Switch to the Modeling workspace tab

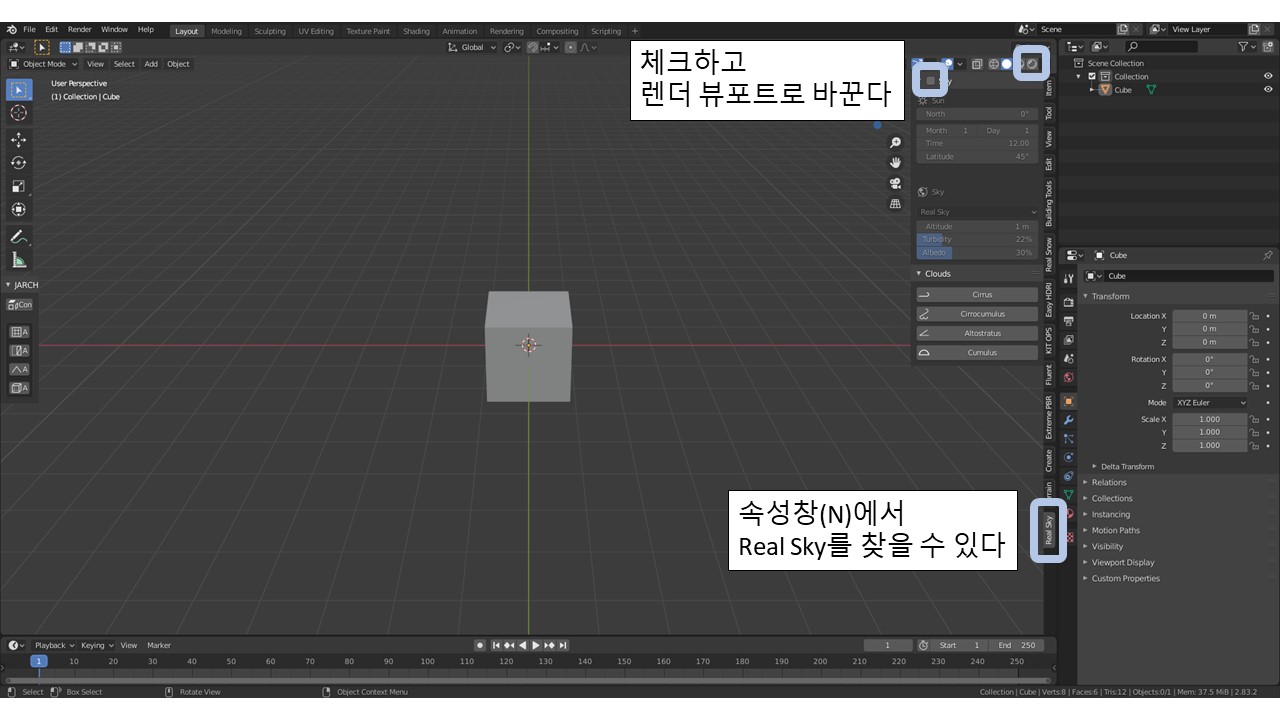226,31
